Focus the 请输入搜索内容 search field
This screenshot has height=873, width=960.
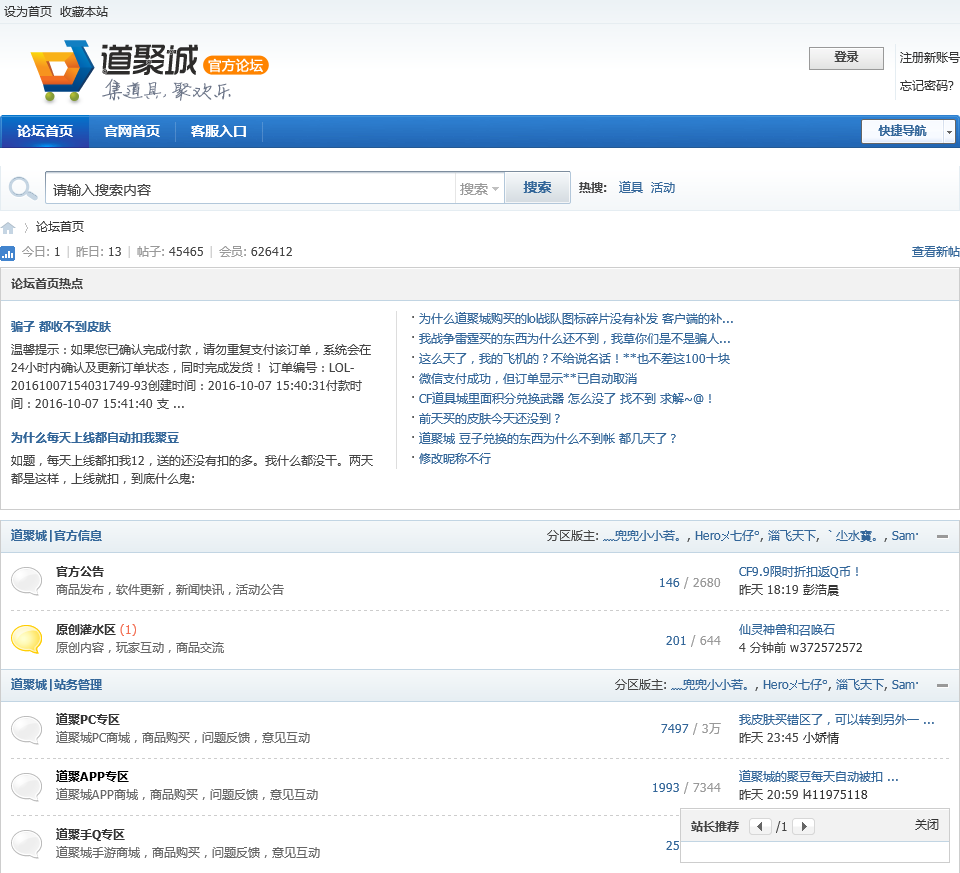coord(250,189)
